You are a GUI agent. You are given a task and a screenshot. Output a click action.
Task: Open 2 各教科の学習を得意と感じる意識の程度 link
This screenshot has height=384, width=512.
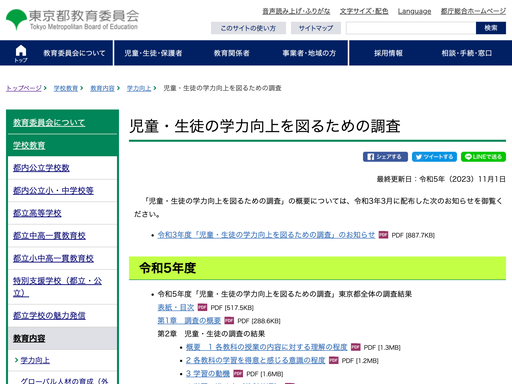tap(255, 361)
